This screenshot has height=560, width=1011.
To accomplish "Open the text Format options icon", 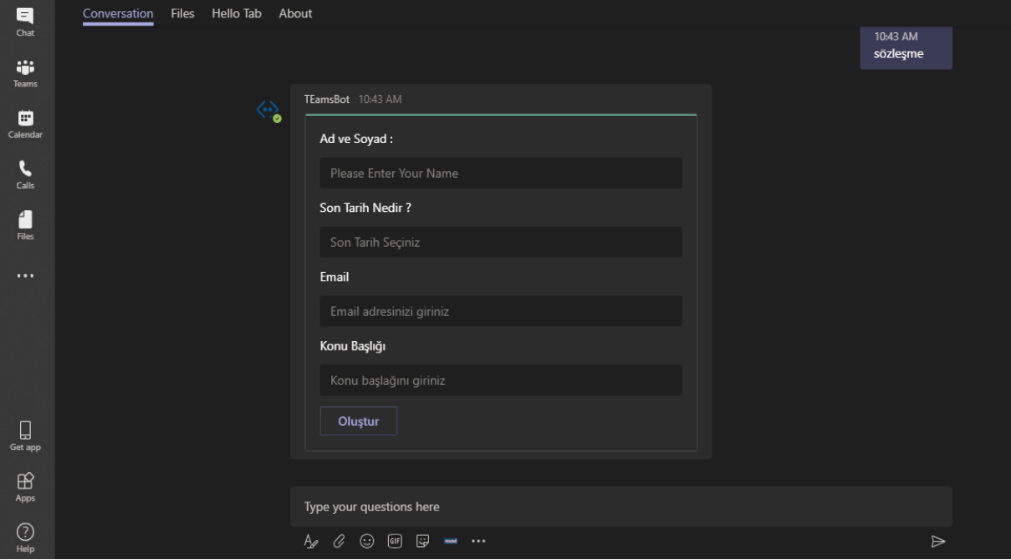I will [311, 541].
